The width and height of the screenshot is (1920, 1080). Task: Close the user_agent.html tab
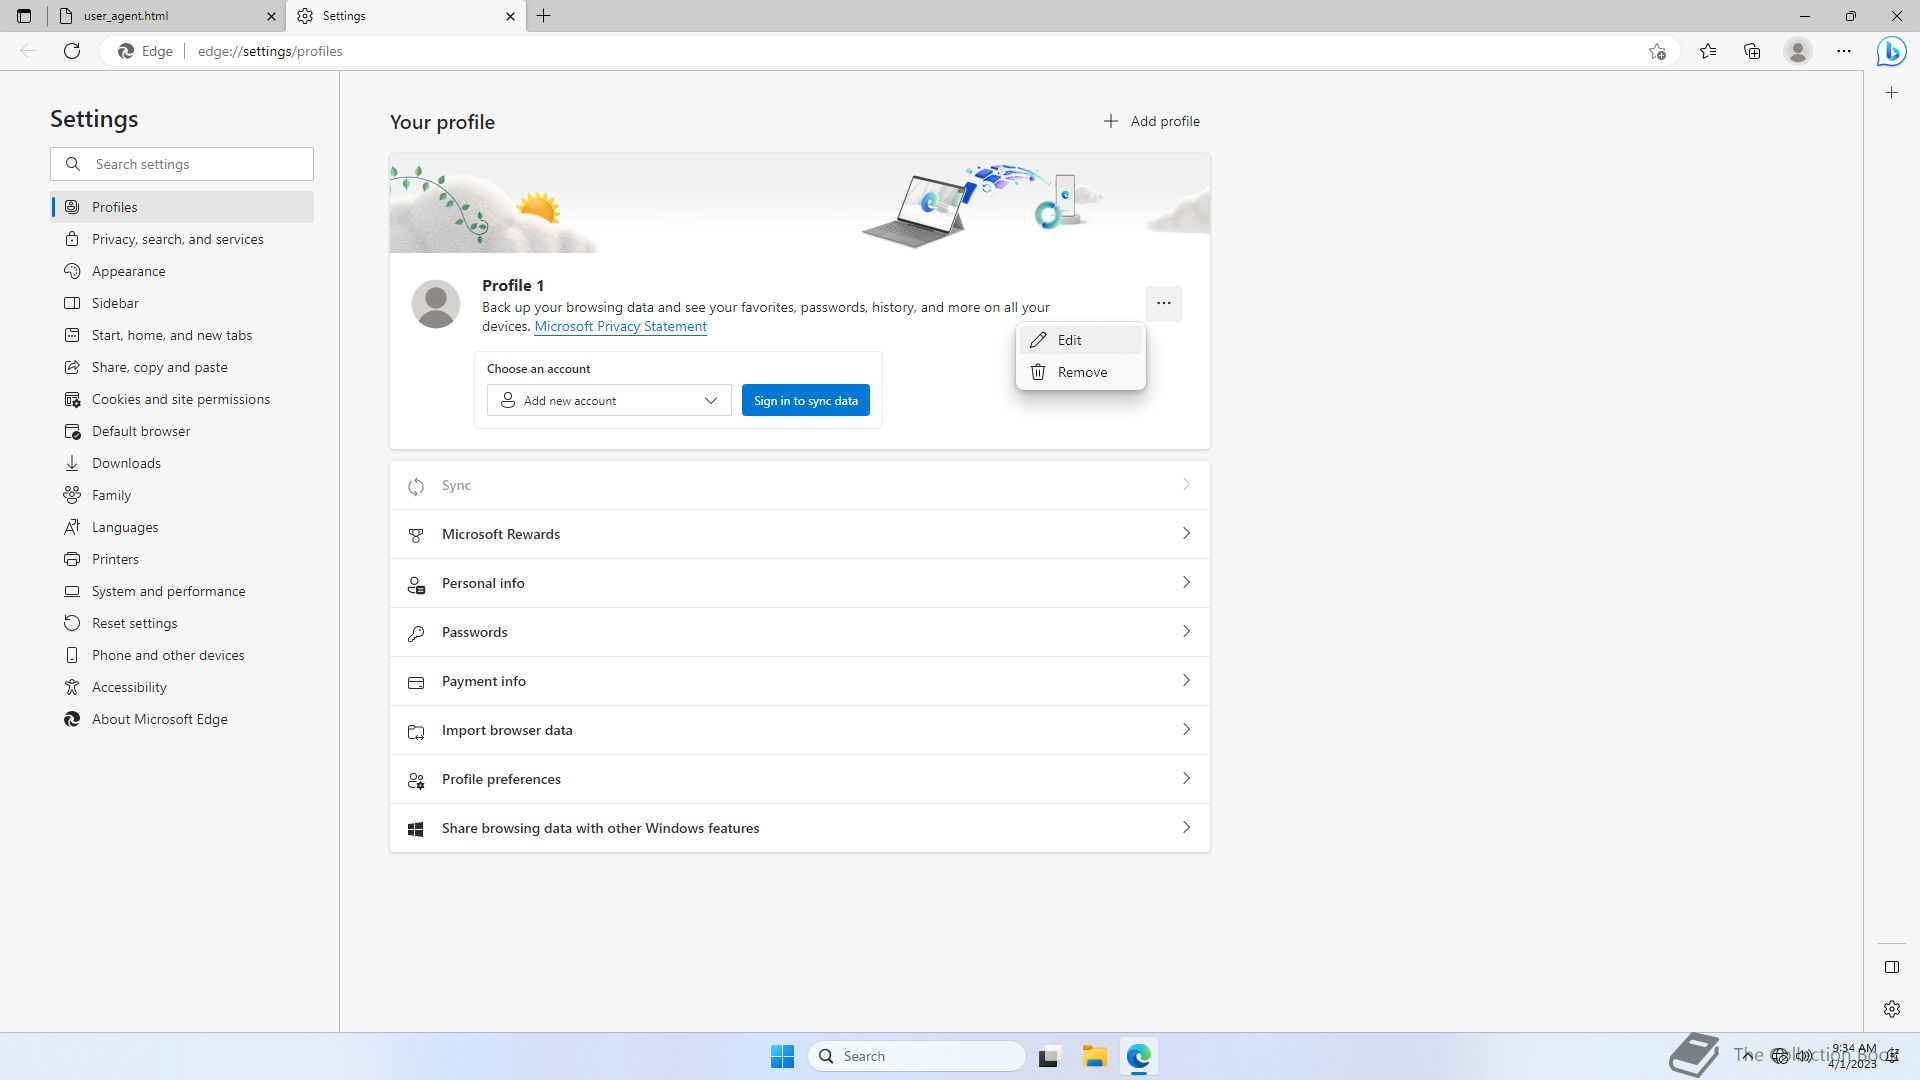pos(271,16)
